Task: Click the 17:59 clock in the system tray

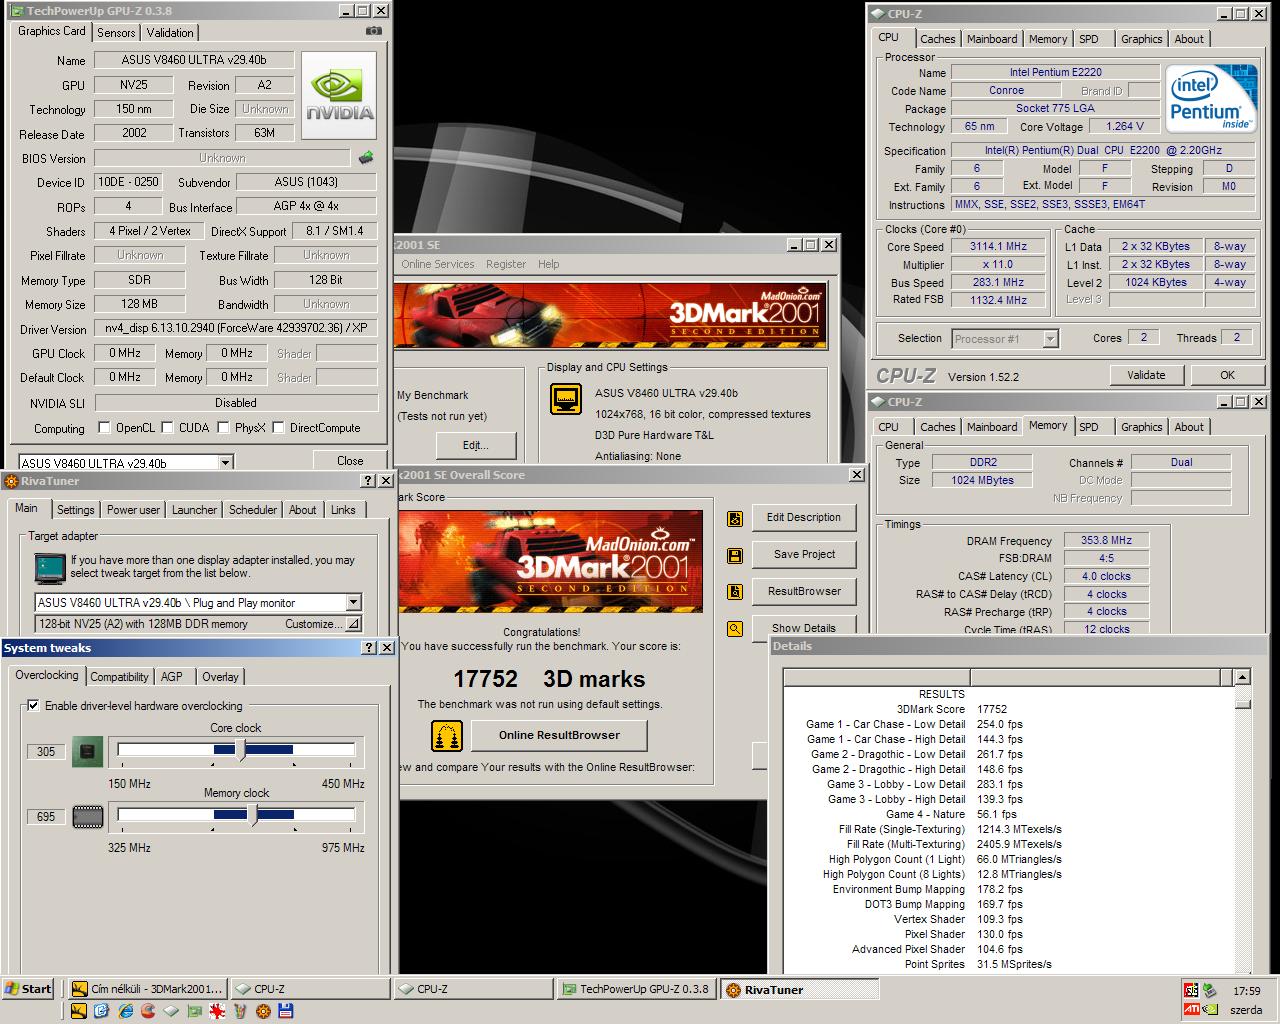Action: point(1247,991)
